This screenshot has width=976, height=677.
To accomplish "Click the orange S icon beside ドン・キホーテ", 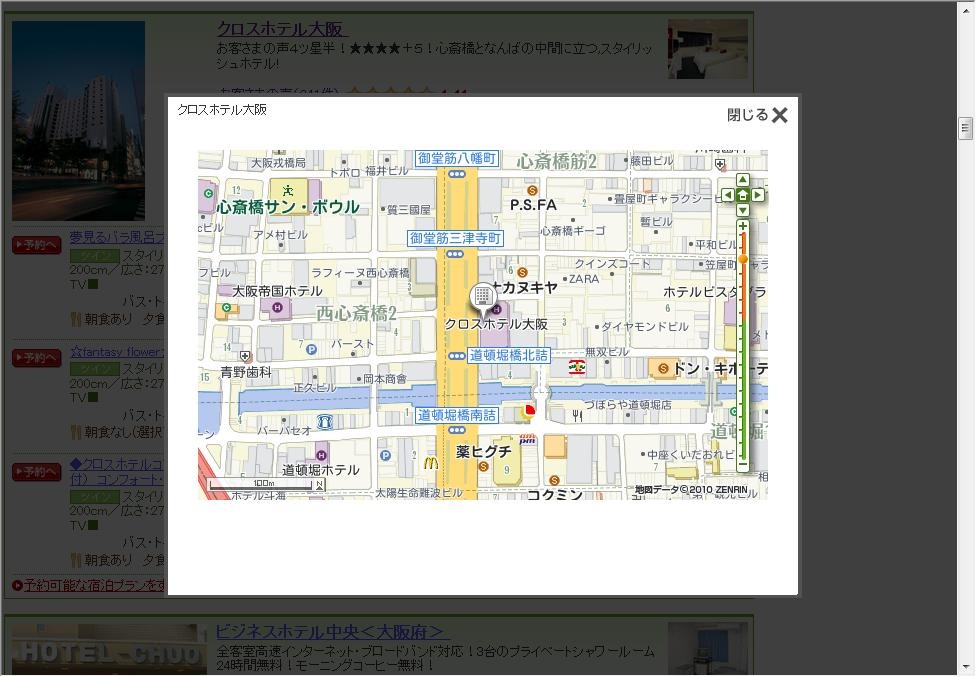I will tap(663, 368).
